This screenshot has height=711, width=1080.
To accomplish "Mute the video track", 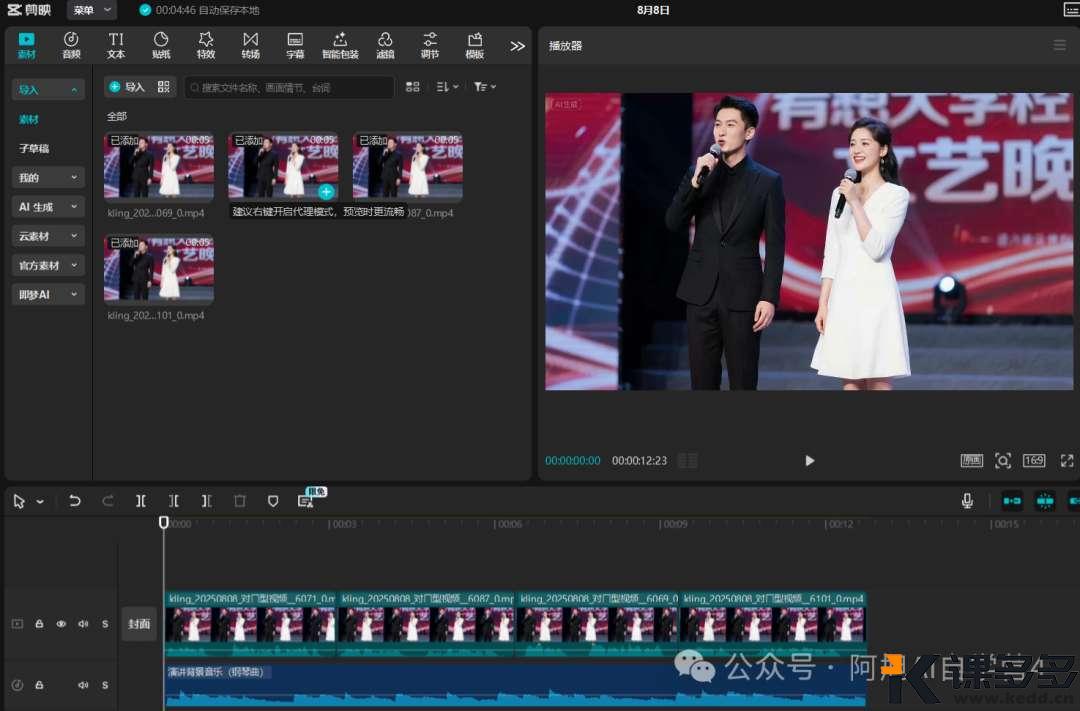I will pos(83,624).
